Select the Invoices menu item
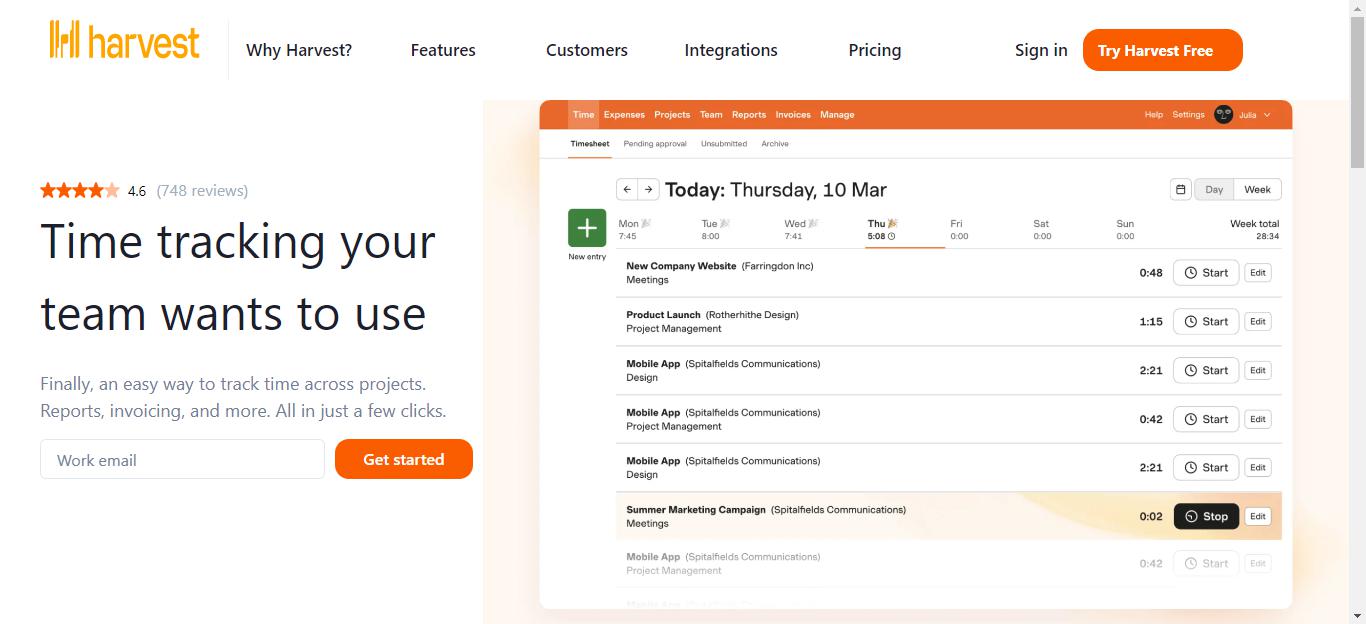This screenshot has height=624, width=1366. [793, 115]
